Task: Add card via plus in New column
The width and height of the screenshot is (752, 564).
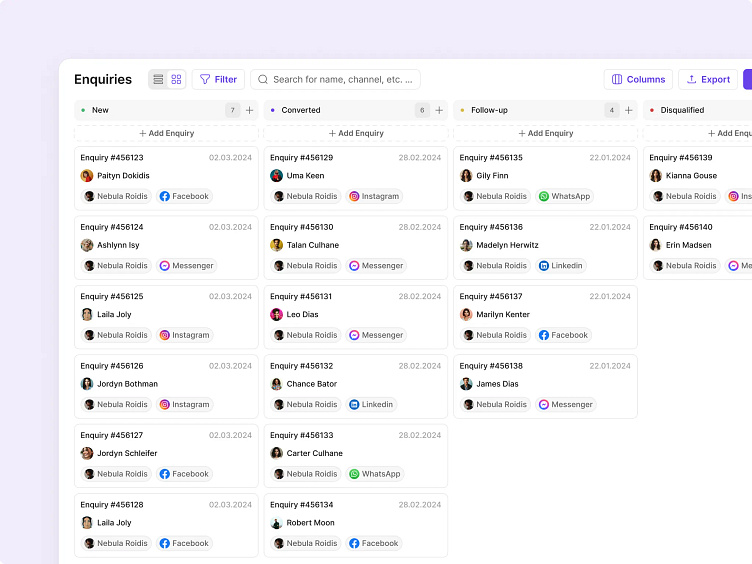Action: (x=249, y=110)
